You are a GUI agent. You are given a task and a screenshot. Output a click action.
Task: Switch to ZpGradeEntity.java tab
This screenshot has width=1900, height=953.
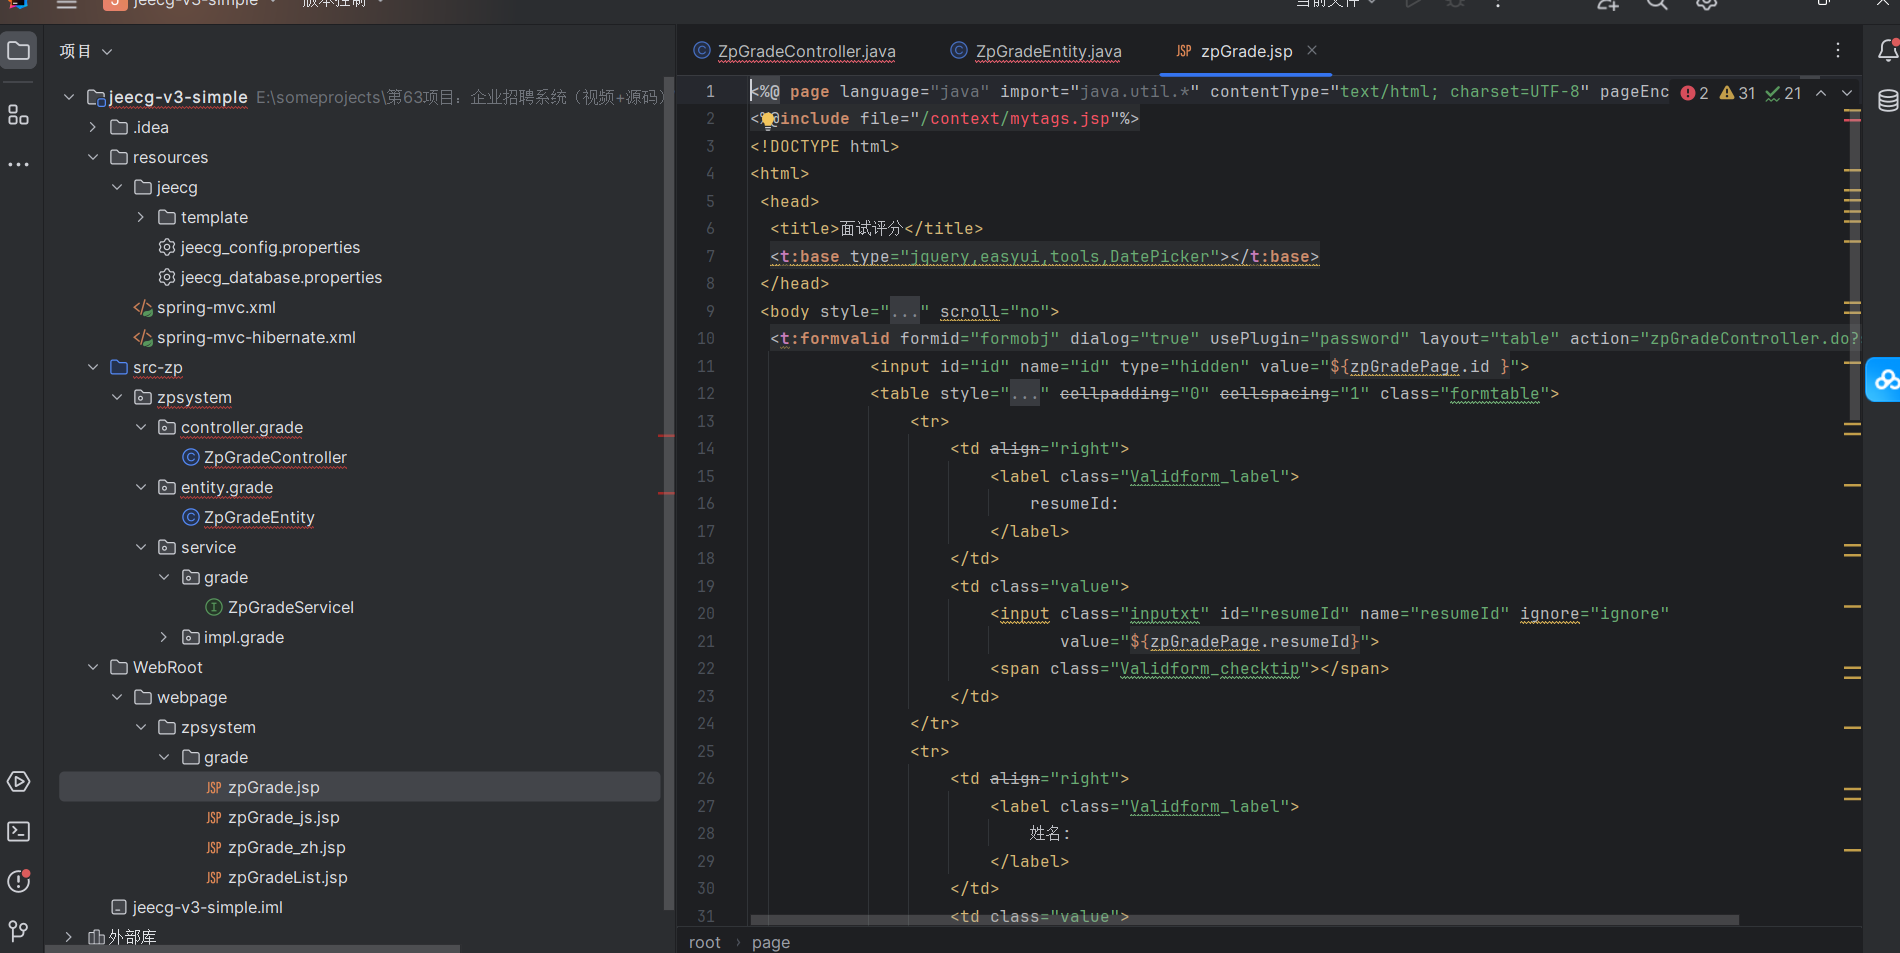click(x=1036, y=51)
